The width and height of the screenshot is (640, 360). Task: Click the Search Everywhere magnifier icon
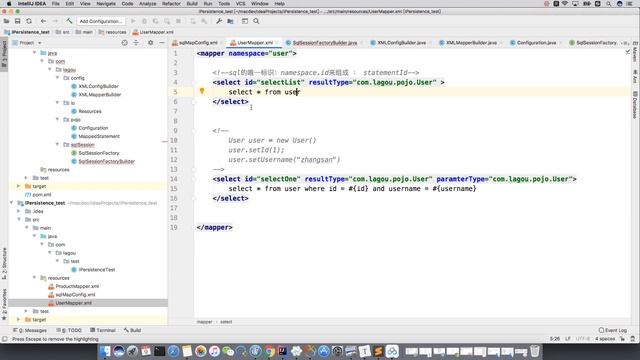pos(256,21)
